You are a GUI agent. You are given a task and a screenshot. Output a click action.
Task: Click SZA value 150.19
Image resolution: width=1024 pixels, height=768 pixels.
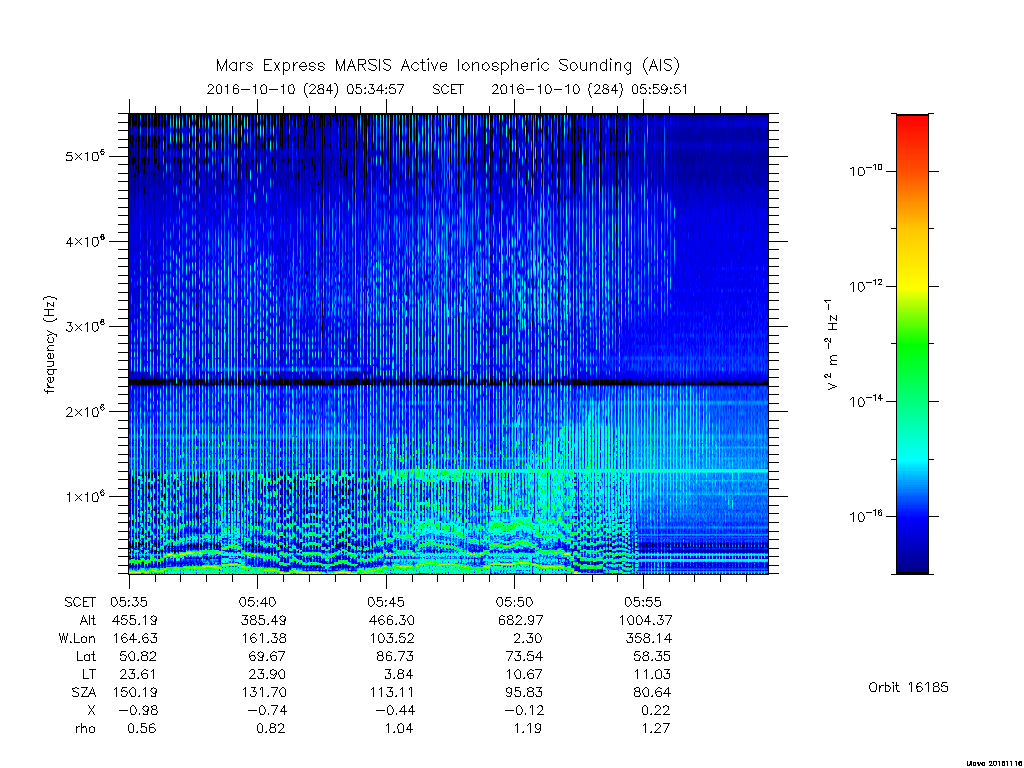[135, 692]
